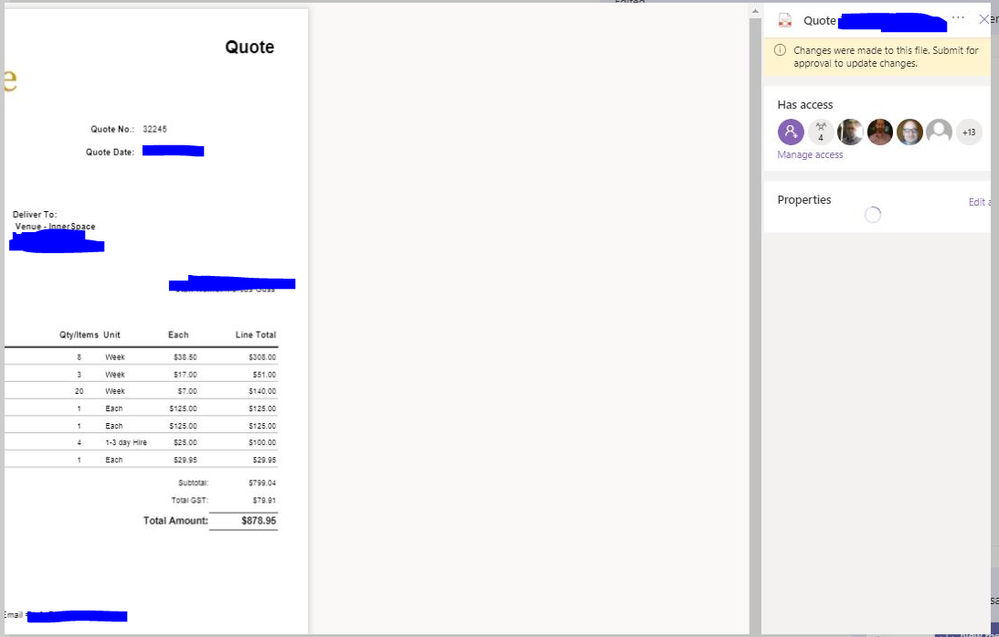Open the Manage access link

pos(810,155)
